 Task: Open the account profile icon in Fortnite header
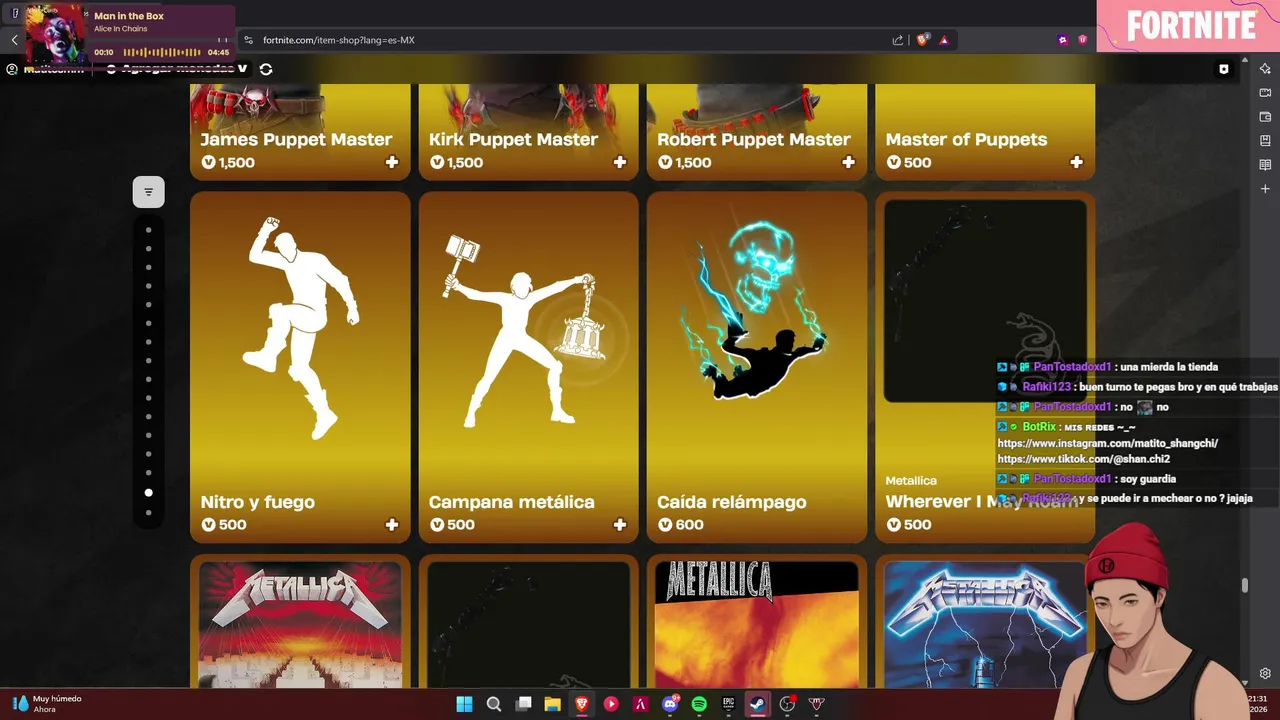[x=12, y=69]
